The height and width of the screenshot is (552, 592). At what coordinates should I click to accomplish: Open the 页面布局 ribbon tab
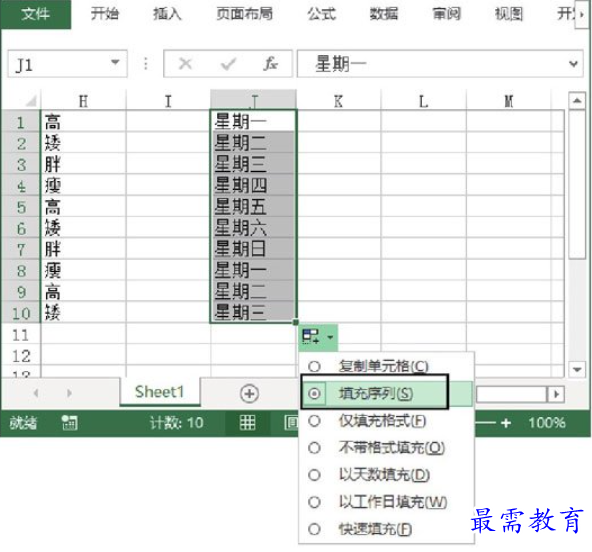tap(244, 14)
